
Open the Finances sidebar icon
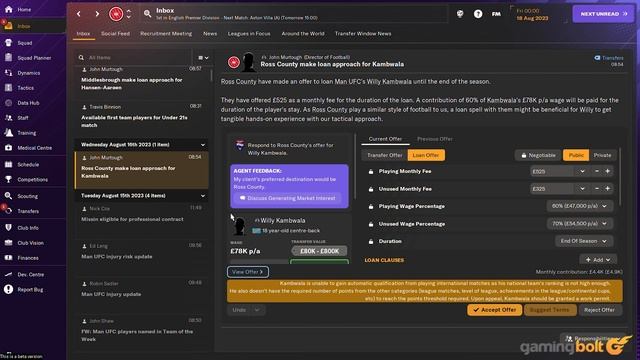tap(9, 258)
